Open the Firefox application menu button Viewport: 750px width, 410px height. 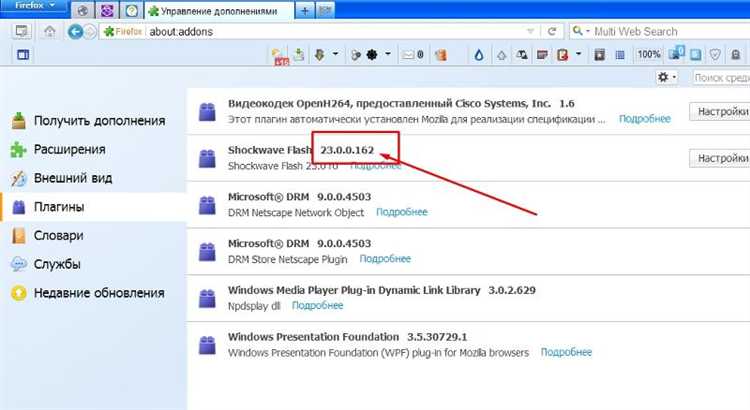click(33, 6)
